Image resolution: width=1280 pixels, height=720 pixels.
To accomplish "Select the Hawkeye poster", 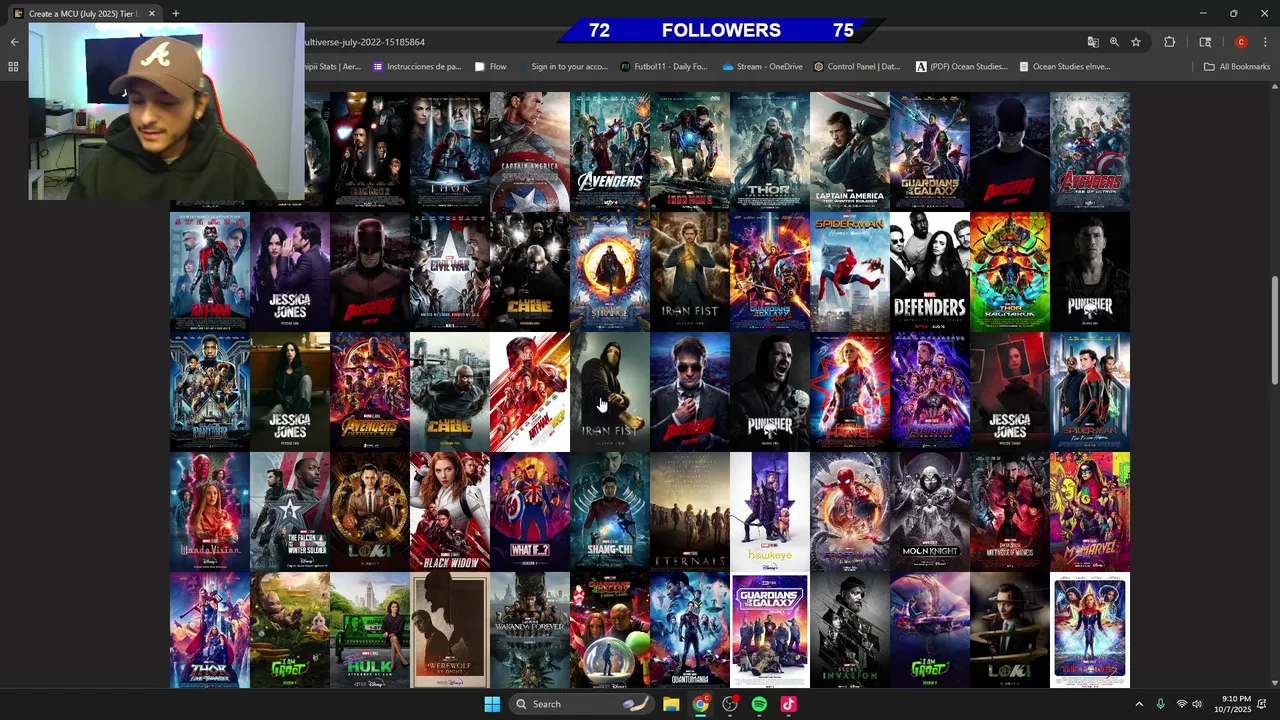I will tap(770, 512).
